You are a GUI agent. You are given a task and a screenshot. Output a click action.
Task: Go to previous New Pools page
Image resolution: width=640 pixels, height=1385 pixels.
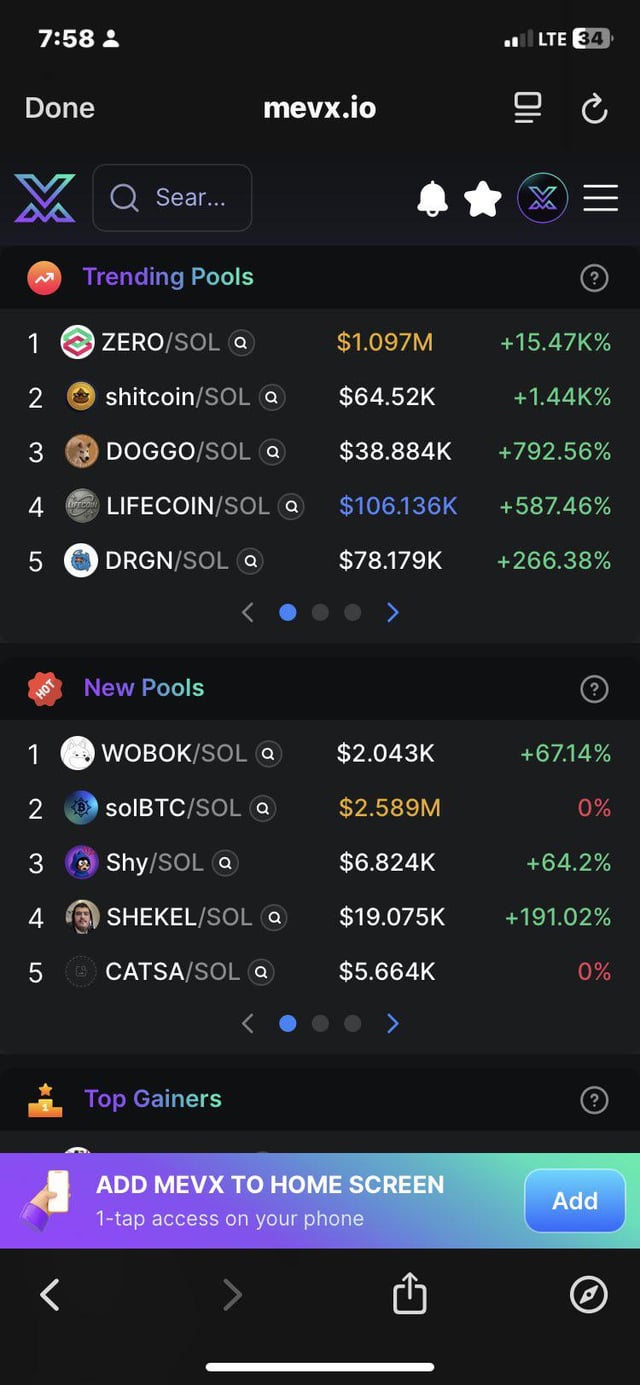[248, 1023]
